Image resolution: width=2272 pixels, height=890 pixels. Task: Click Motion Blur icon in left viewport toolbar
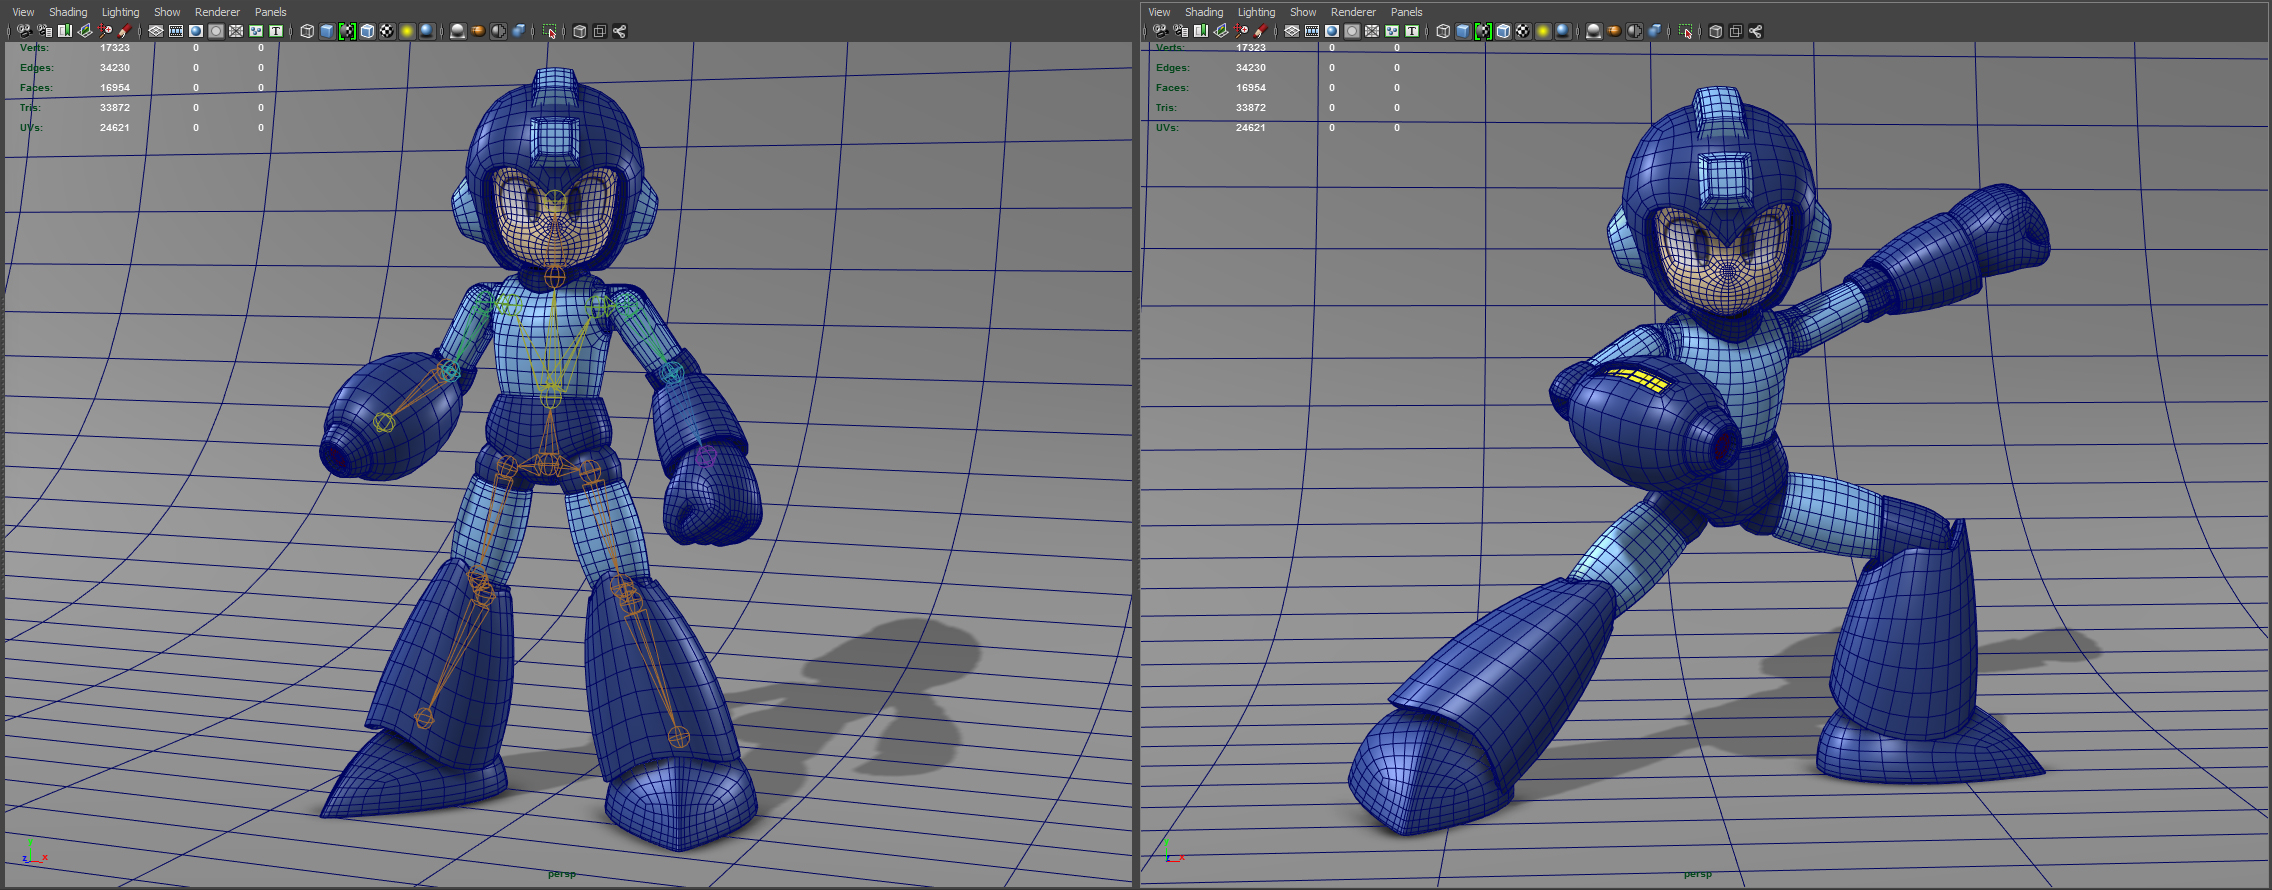click(x=478, y=31)
